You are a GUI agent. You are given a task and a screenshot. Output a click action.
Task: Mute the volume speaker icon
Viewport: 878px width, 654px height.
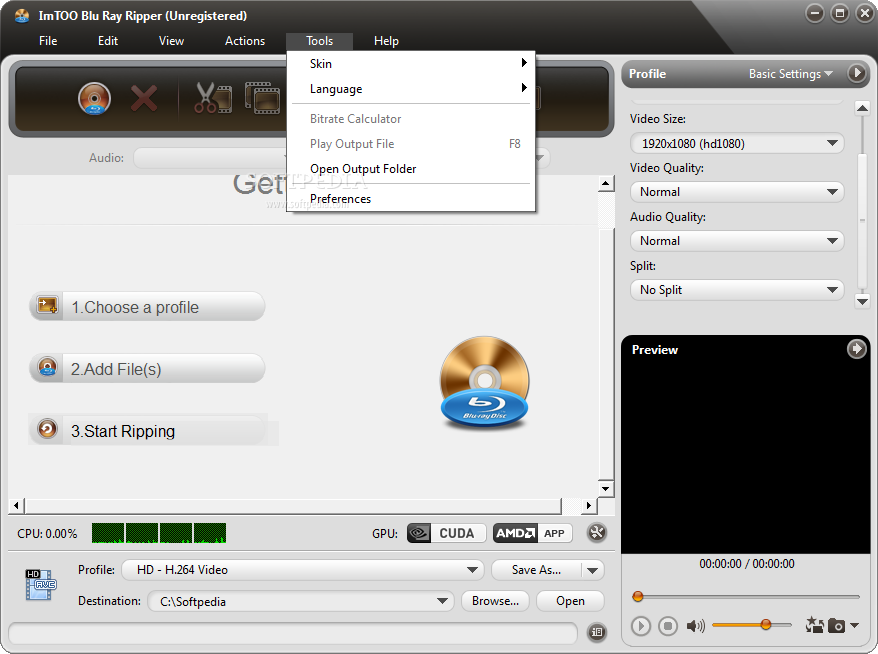695,625
